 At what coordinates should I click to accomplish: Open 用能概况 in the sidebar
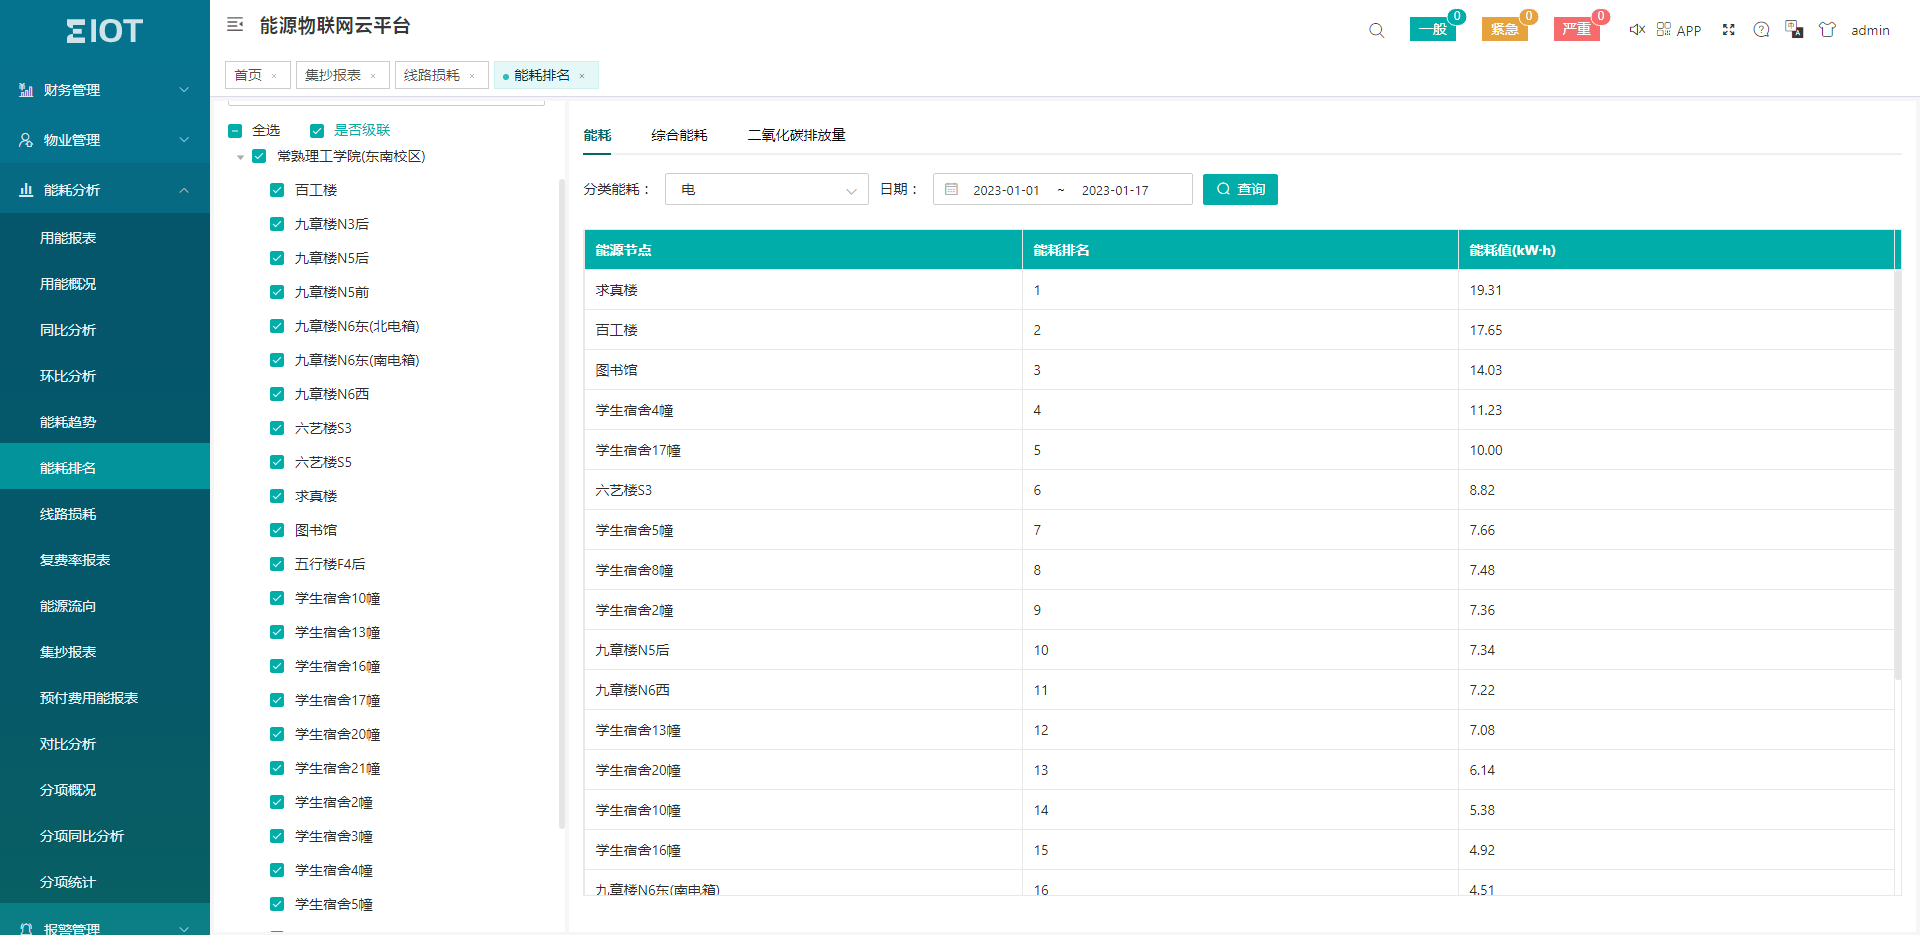click(105, 284)
